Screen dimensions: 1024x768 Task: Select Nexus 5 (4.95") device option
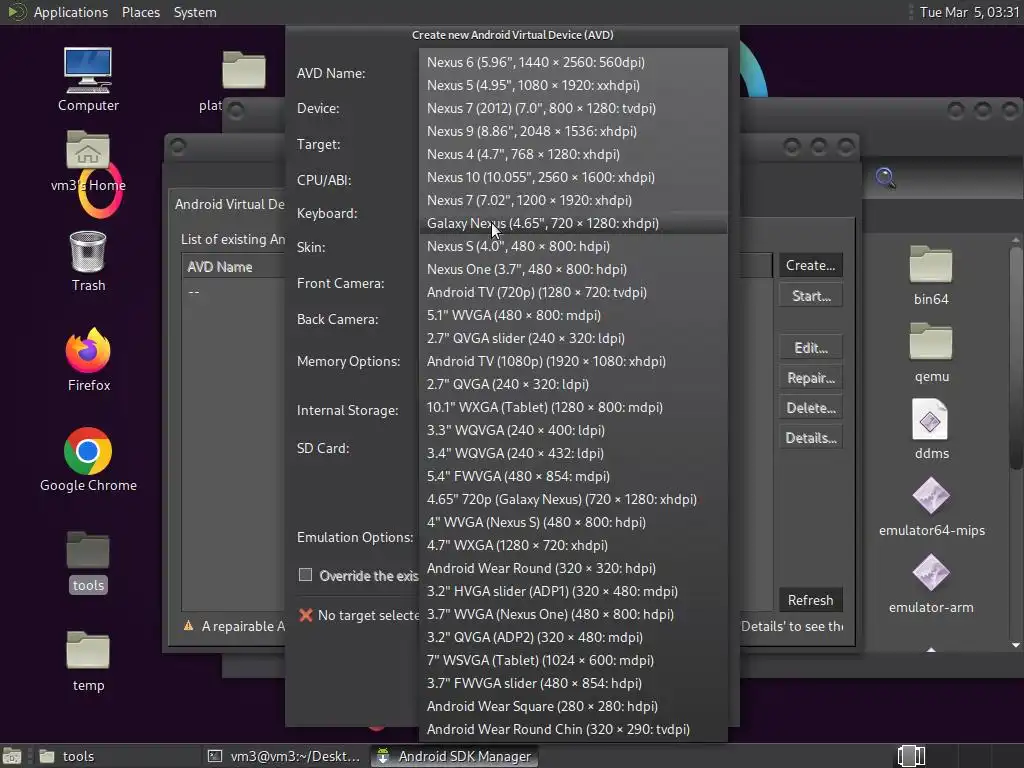tap(573, 85)
